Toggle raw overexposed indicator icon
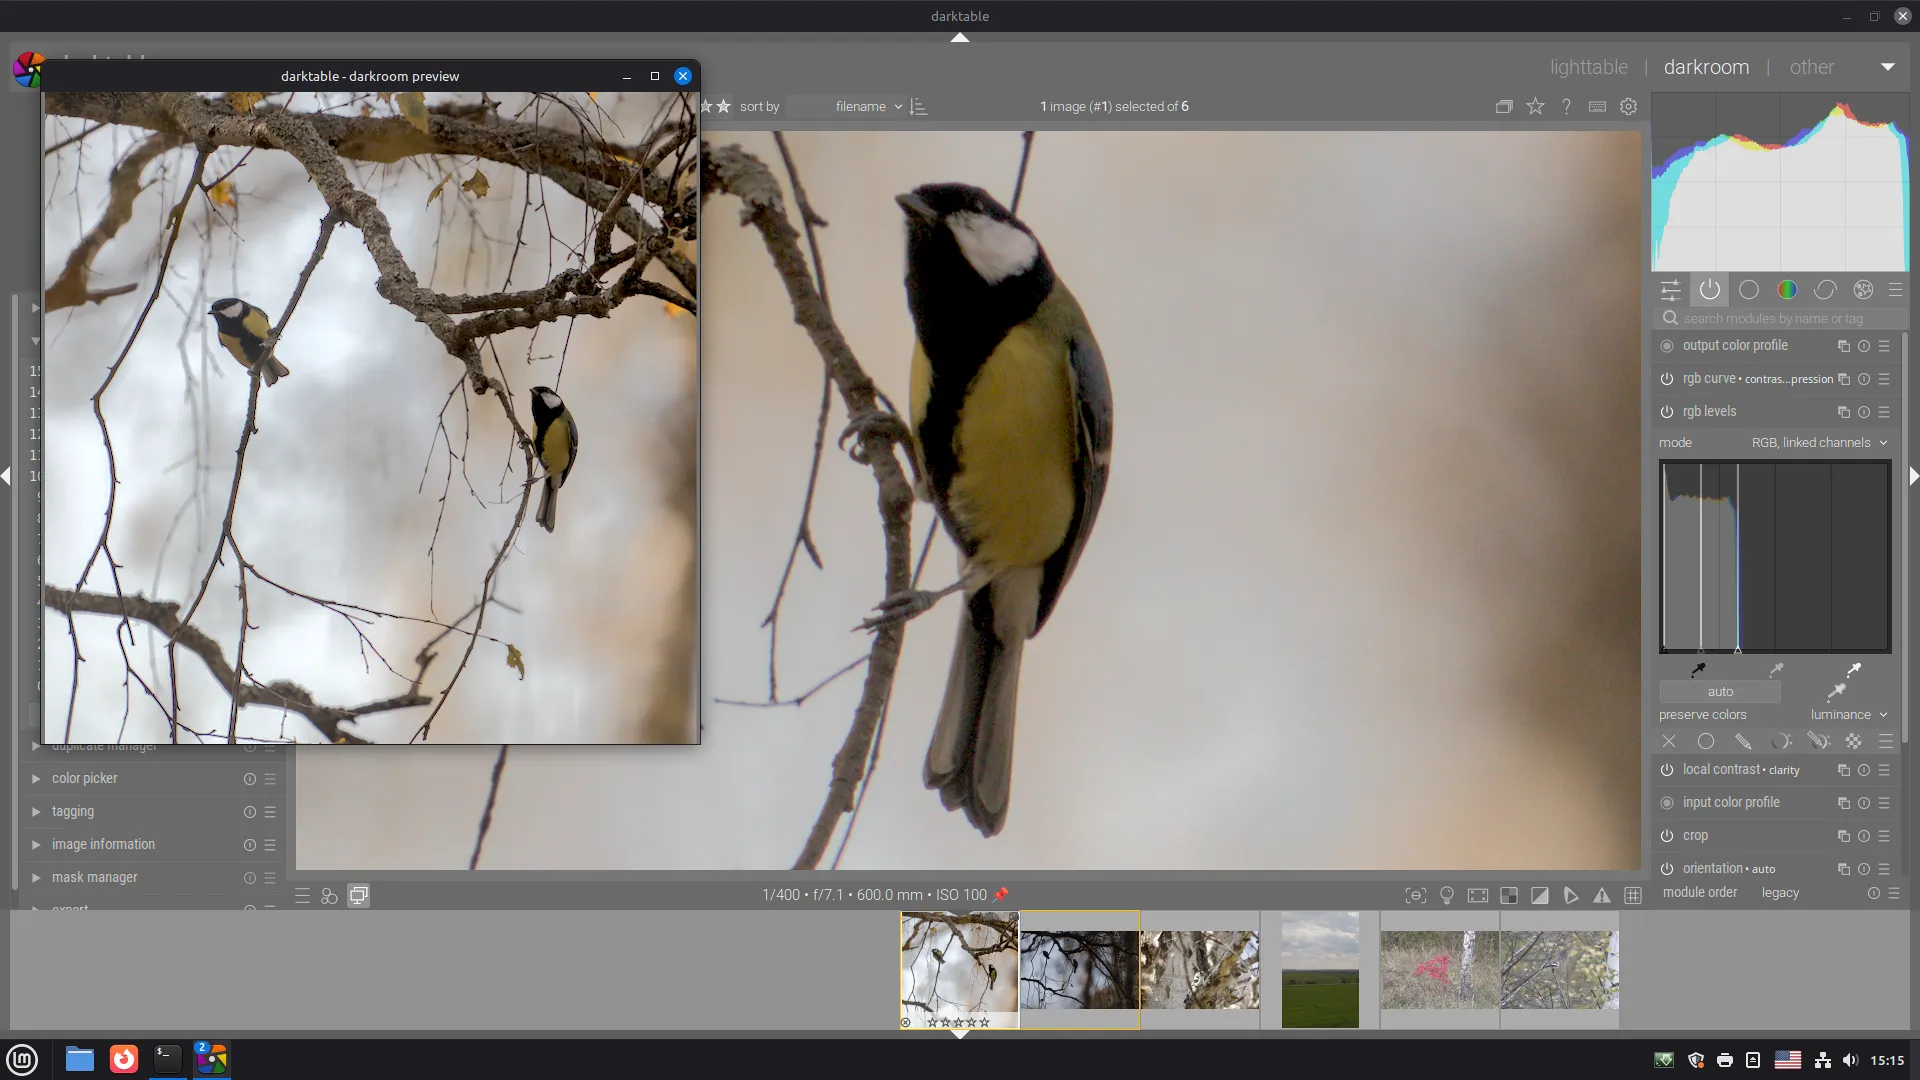The height and width of the screenshot is (1080, 1920). [x=1509, y=896]
